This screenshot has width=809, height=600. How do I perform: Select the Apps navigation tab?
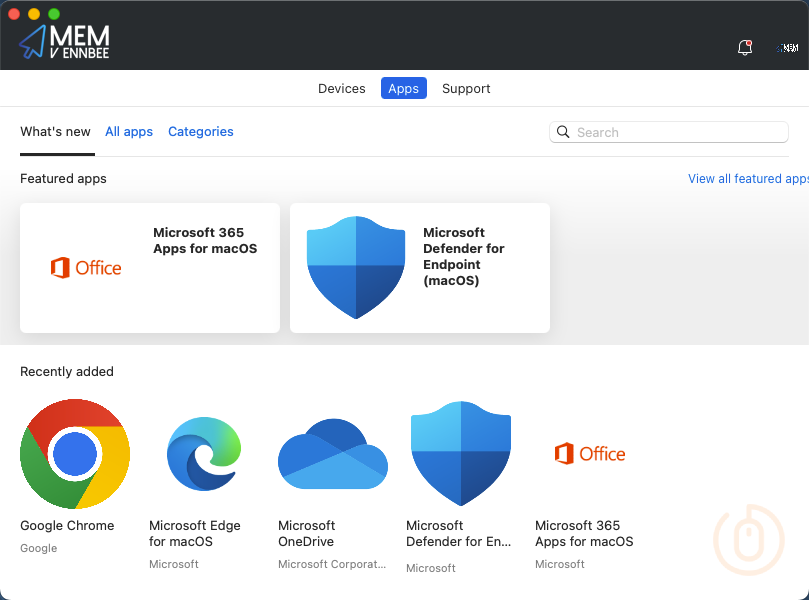click(403, 88)
